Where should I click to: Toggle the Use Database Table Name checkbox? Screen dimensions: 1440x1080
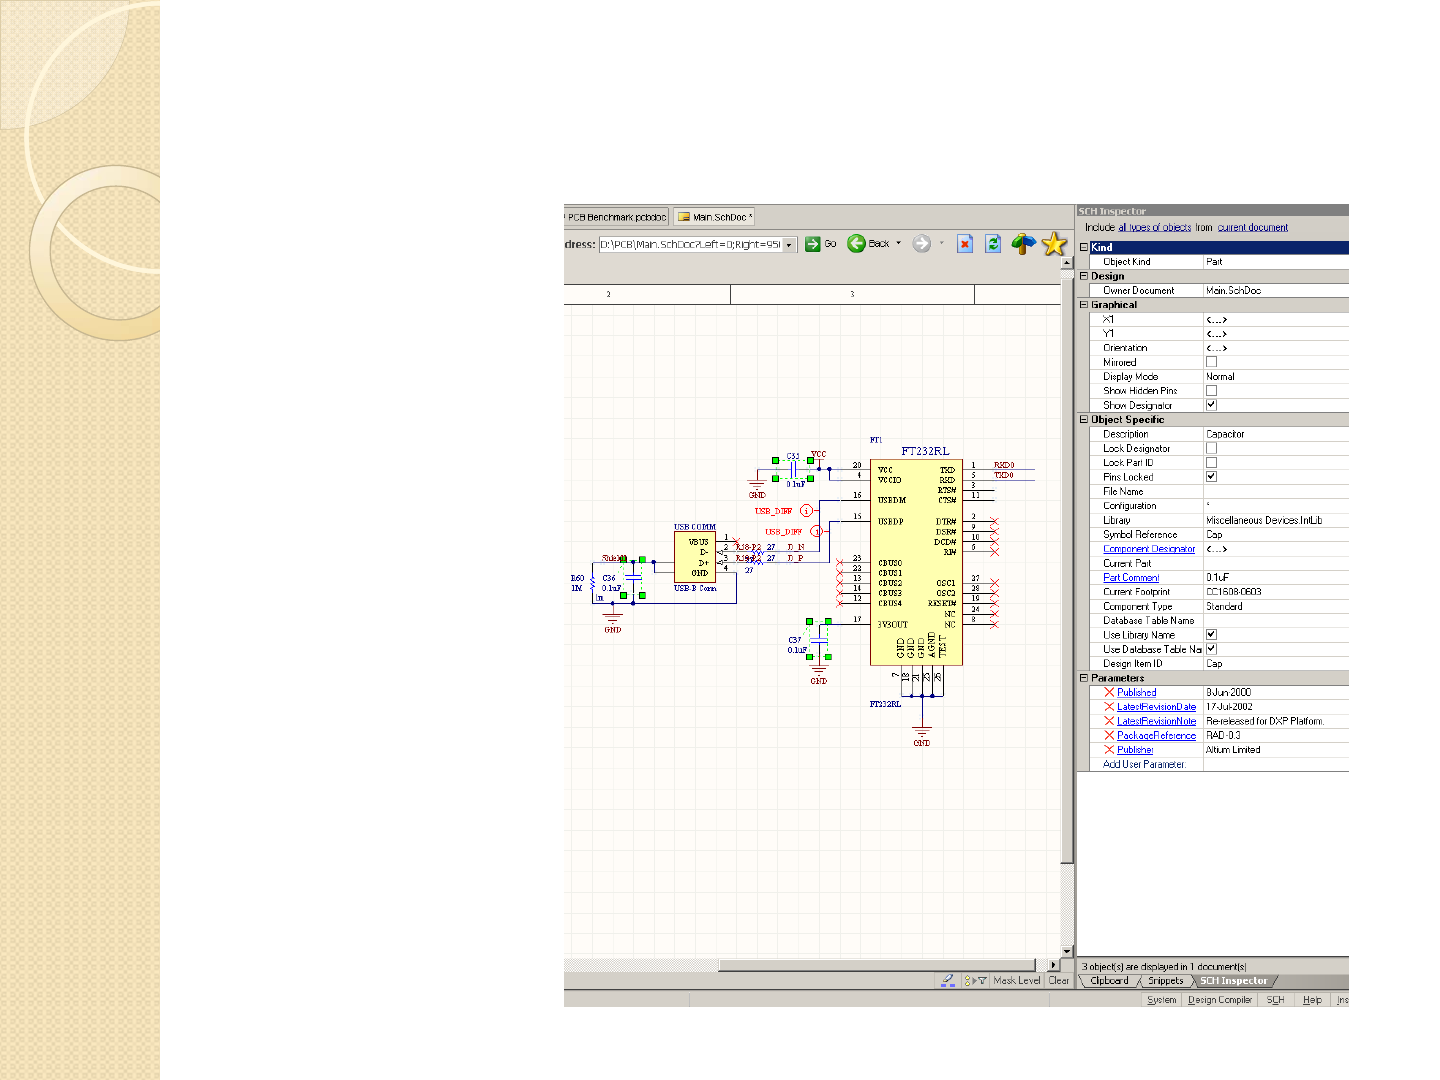tap(1211, 649)
